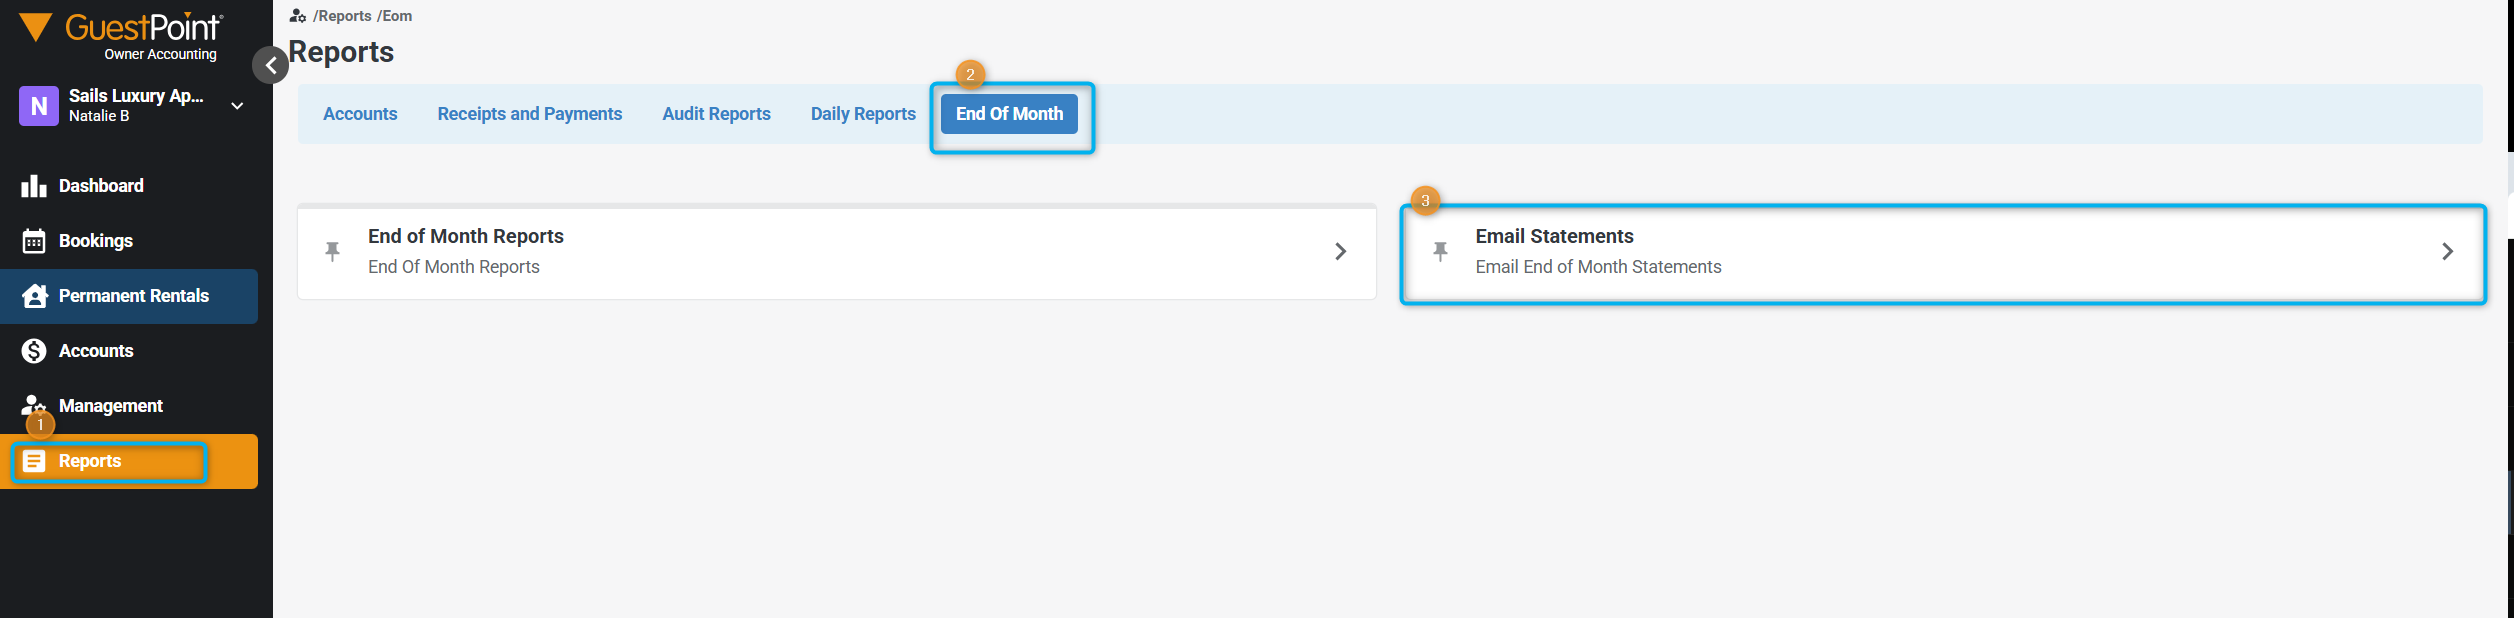2514x618 pixels.
Task: Switch to the Accounts tab
Action: click(x=360, y=114)
